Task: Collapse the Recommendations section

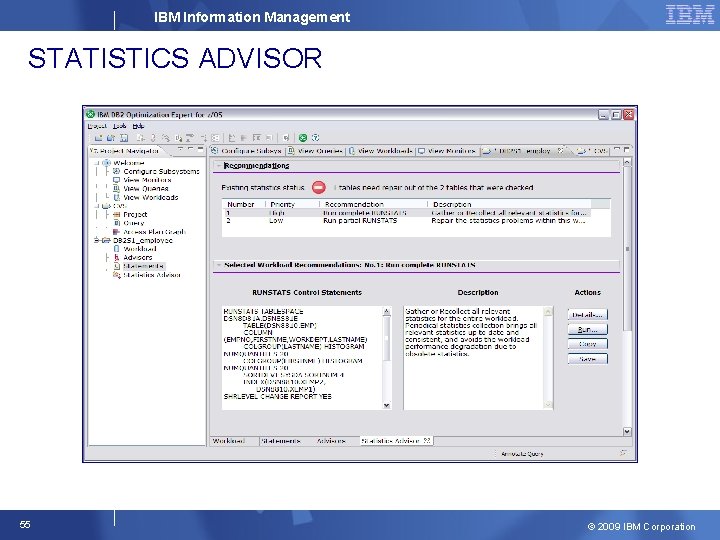Action: pyautogui.click(x=219, y=165)
